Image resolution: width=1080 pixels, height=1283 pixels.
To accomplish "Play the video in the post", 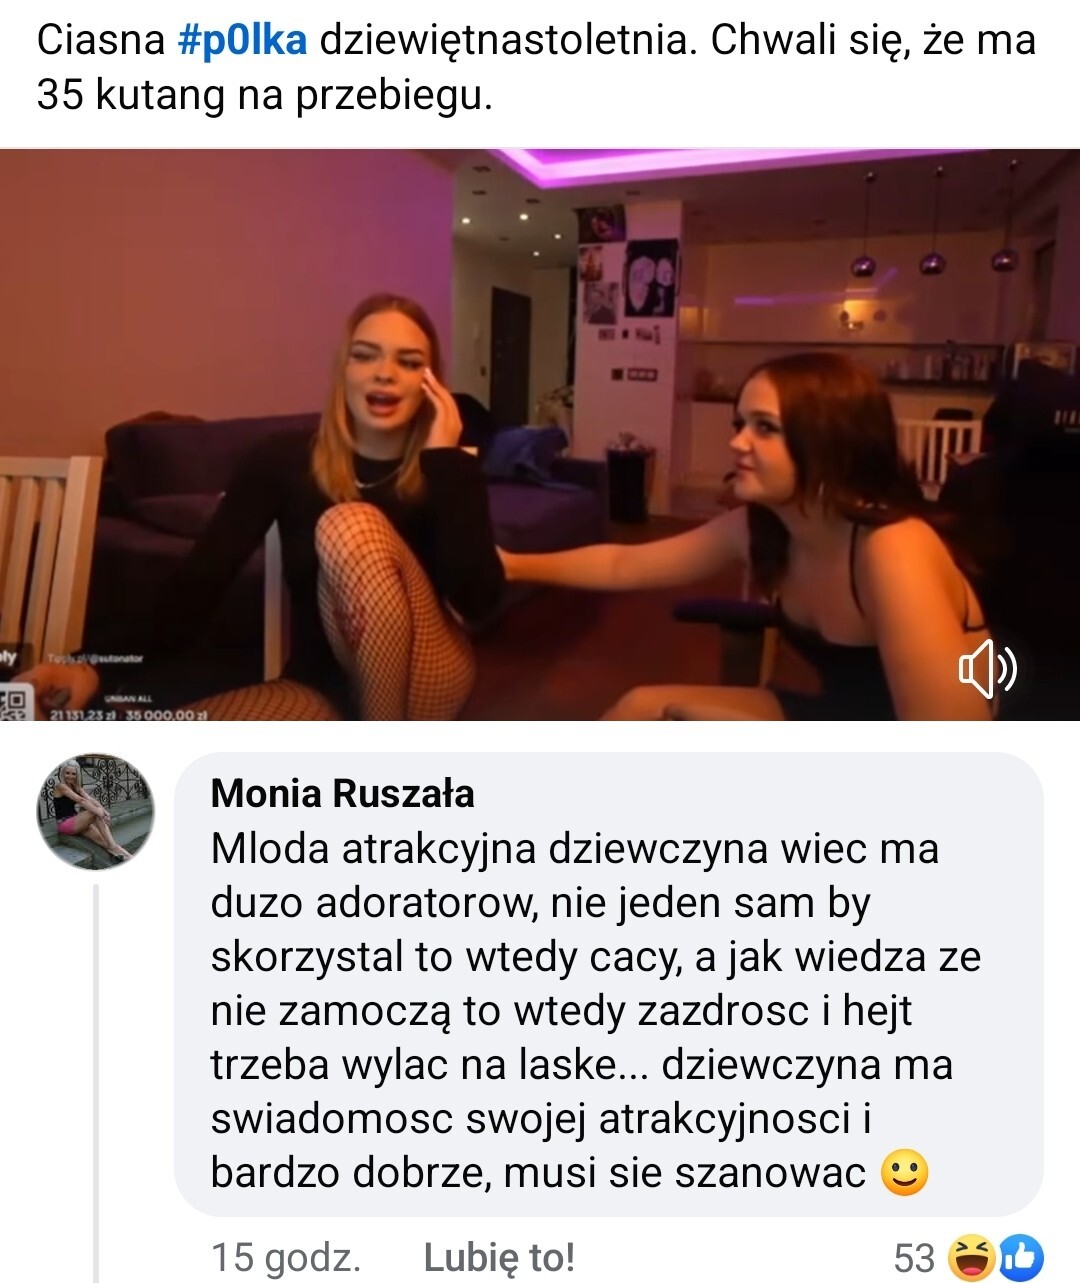I will point(540,435).
